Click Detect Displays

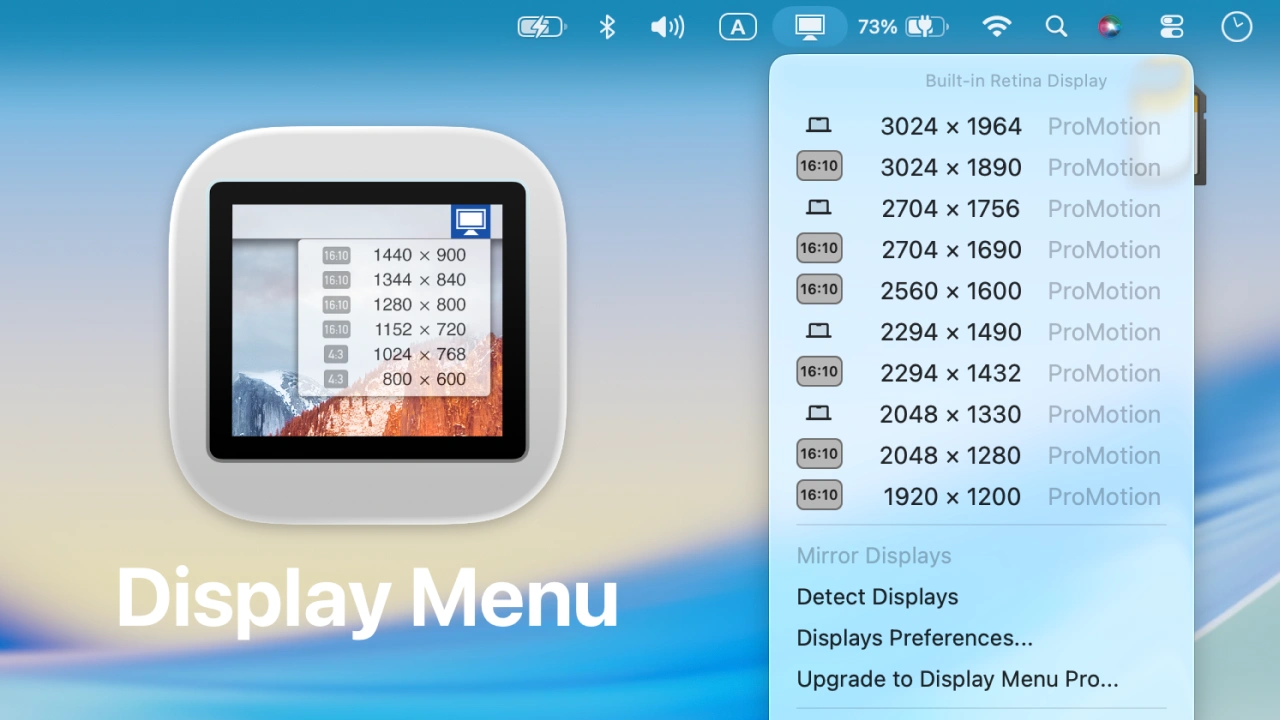click(x=877, y=596)
